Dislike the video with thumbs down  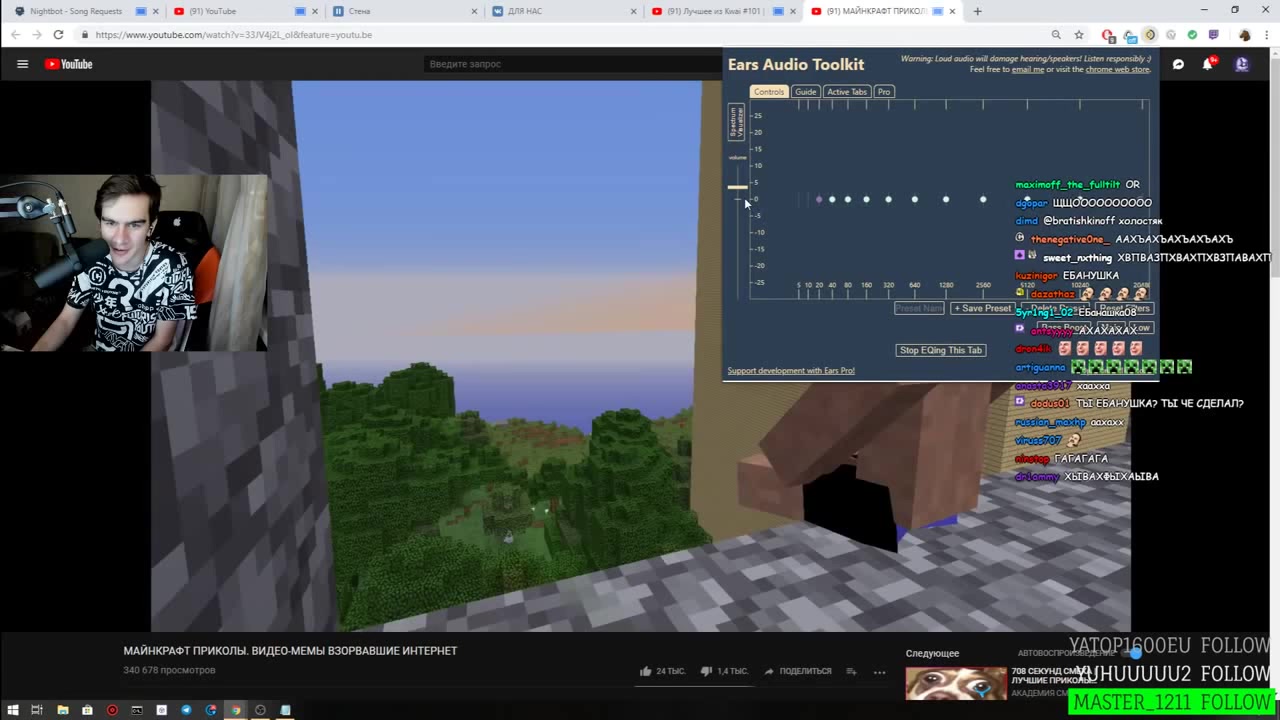pos(706,671)
